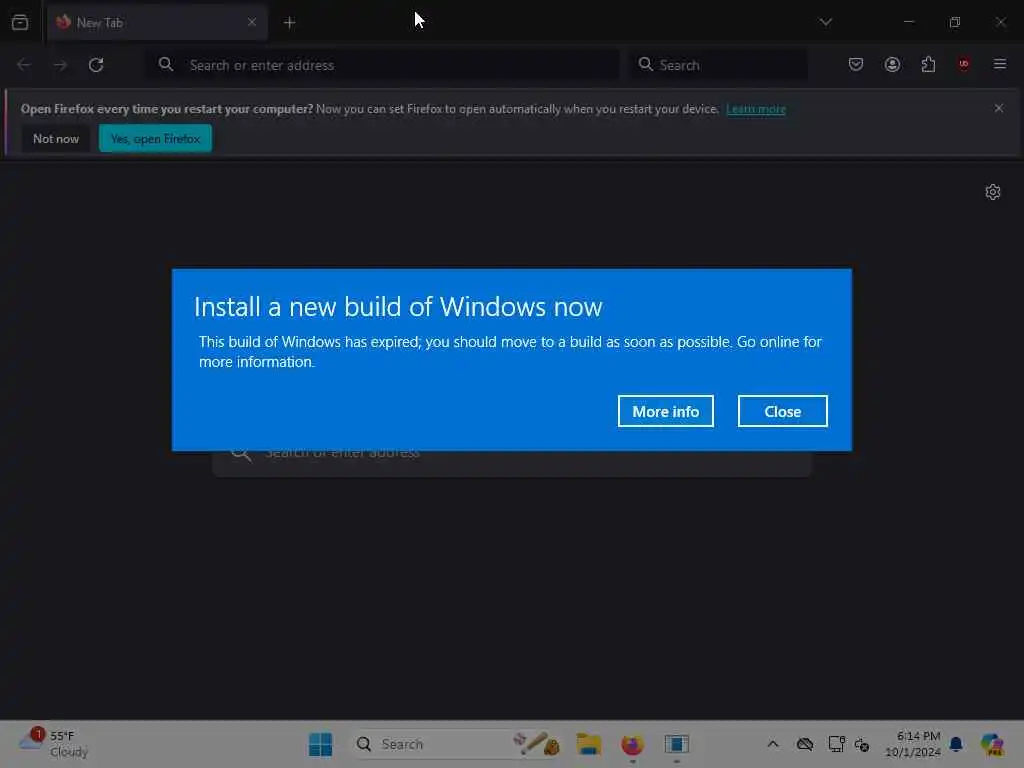The width and height of the screenshot is (1024, 768).
Task: Choose Not now in notification bar
Action: (56, 138)
